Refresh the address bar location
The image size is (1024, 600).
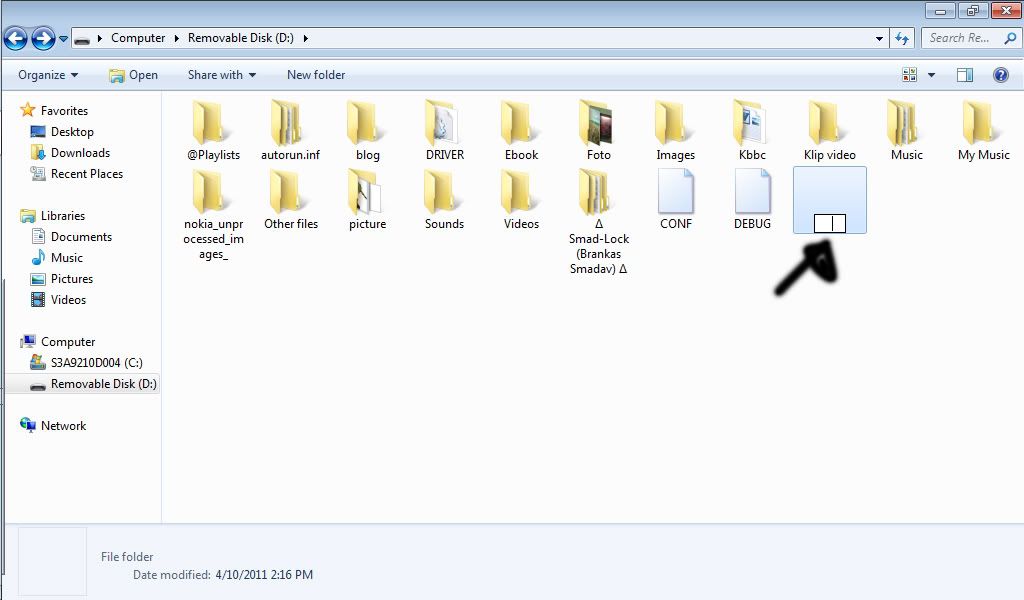(x=902, y=38)
